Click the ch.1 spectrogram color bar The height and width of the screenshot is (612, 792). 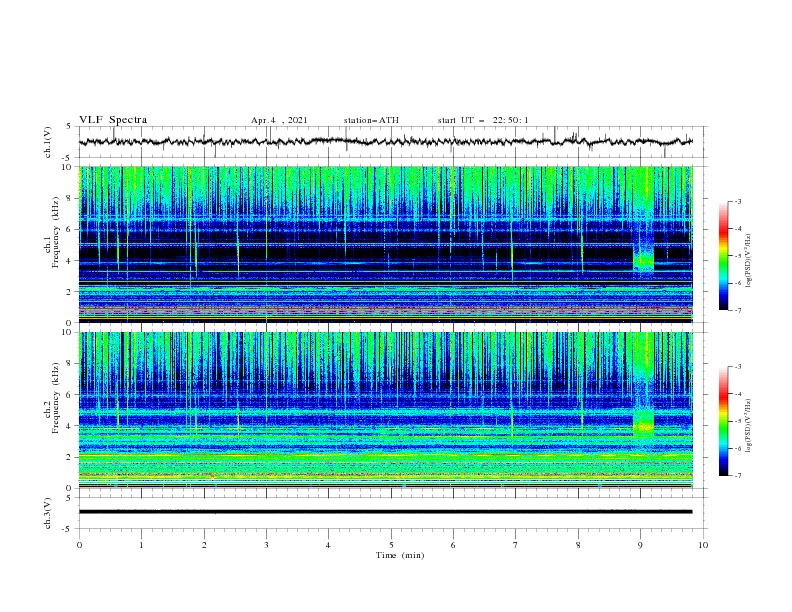tap(724, 256)
